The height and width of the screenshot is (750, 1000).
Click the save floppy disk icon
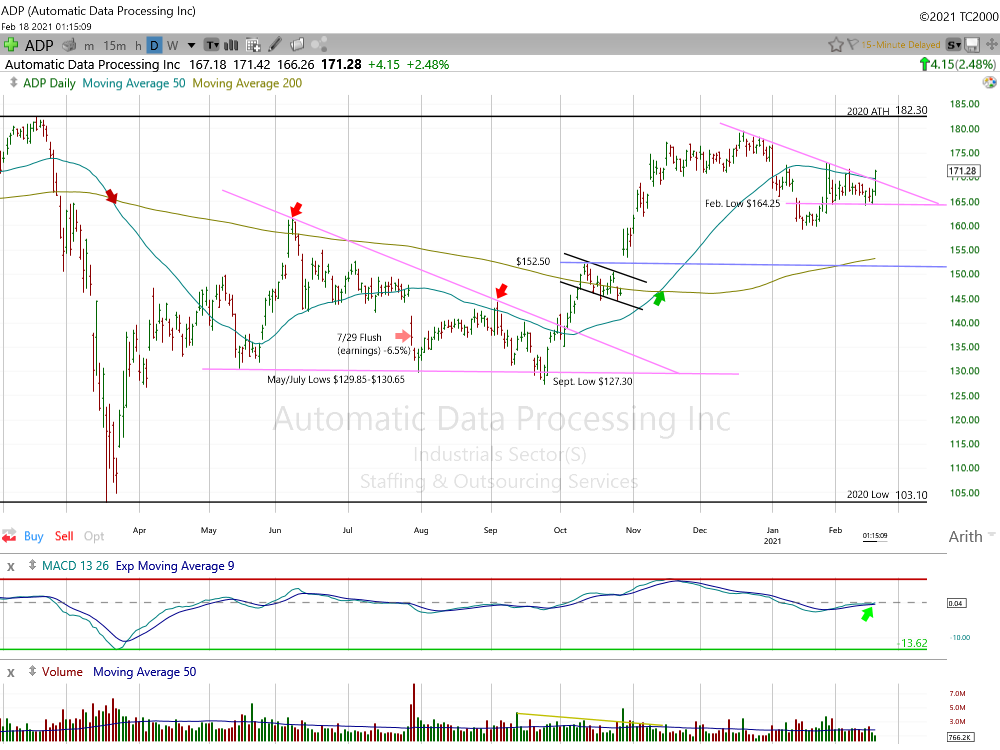tap(972, 45)
